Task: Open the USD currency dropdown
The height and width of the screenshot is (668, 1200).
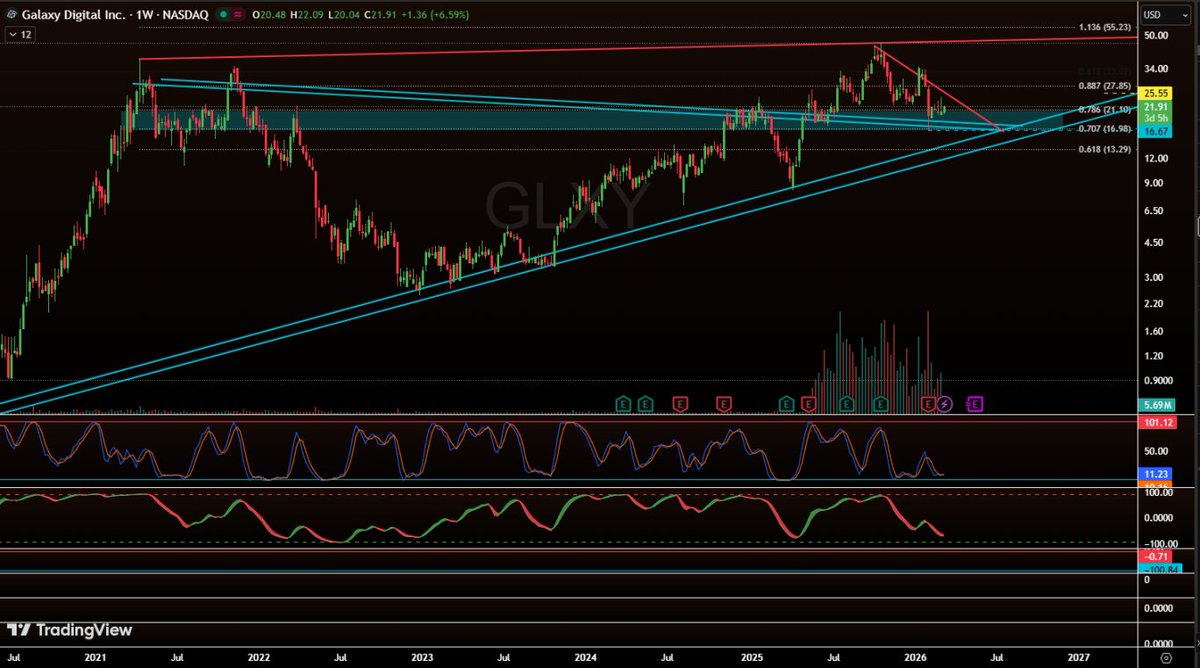Action: point(1166,15)
